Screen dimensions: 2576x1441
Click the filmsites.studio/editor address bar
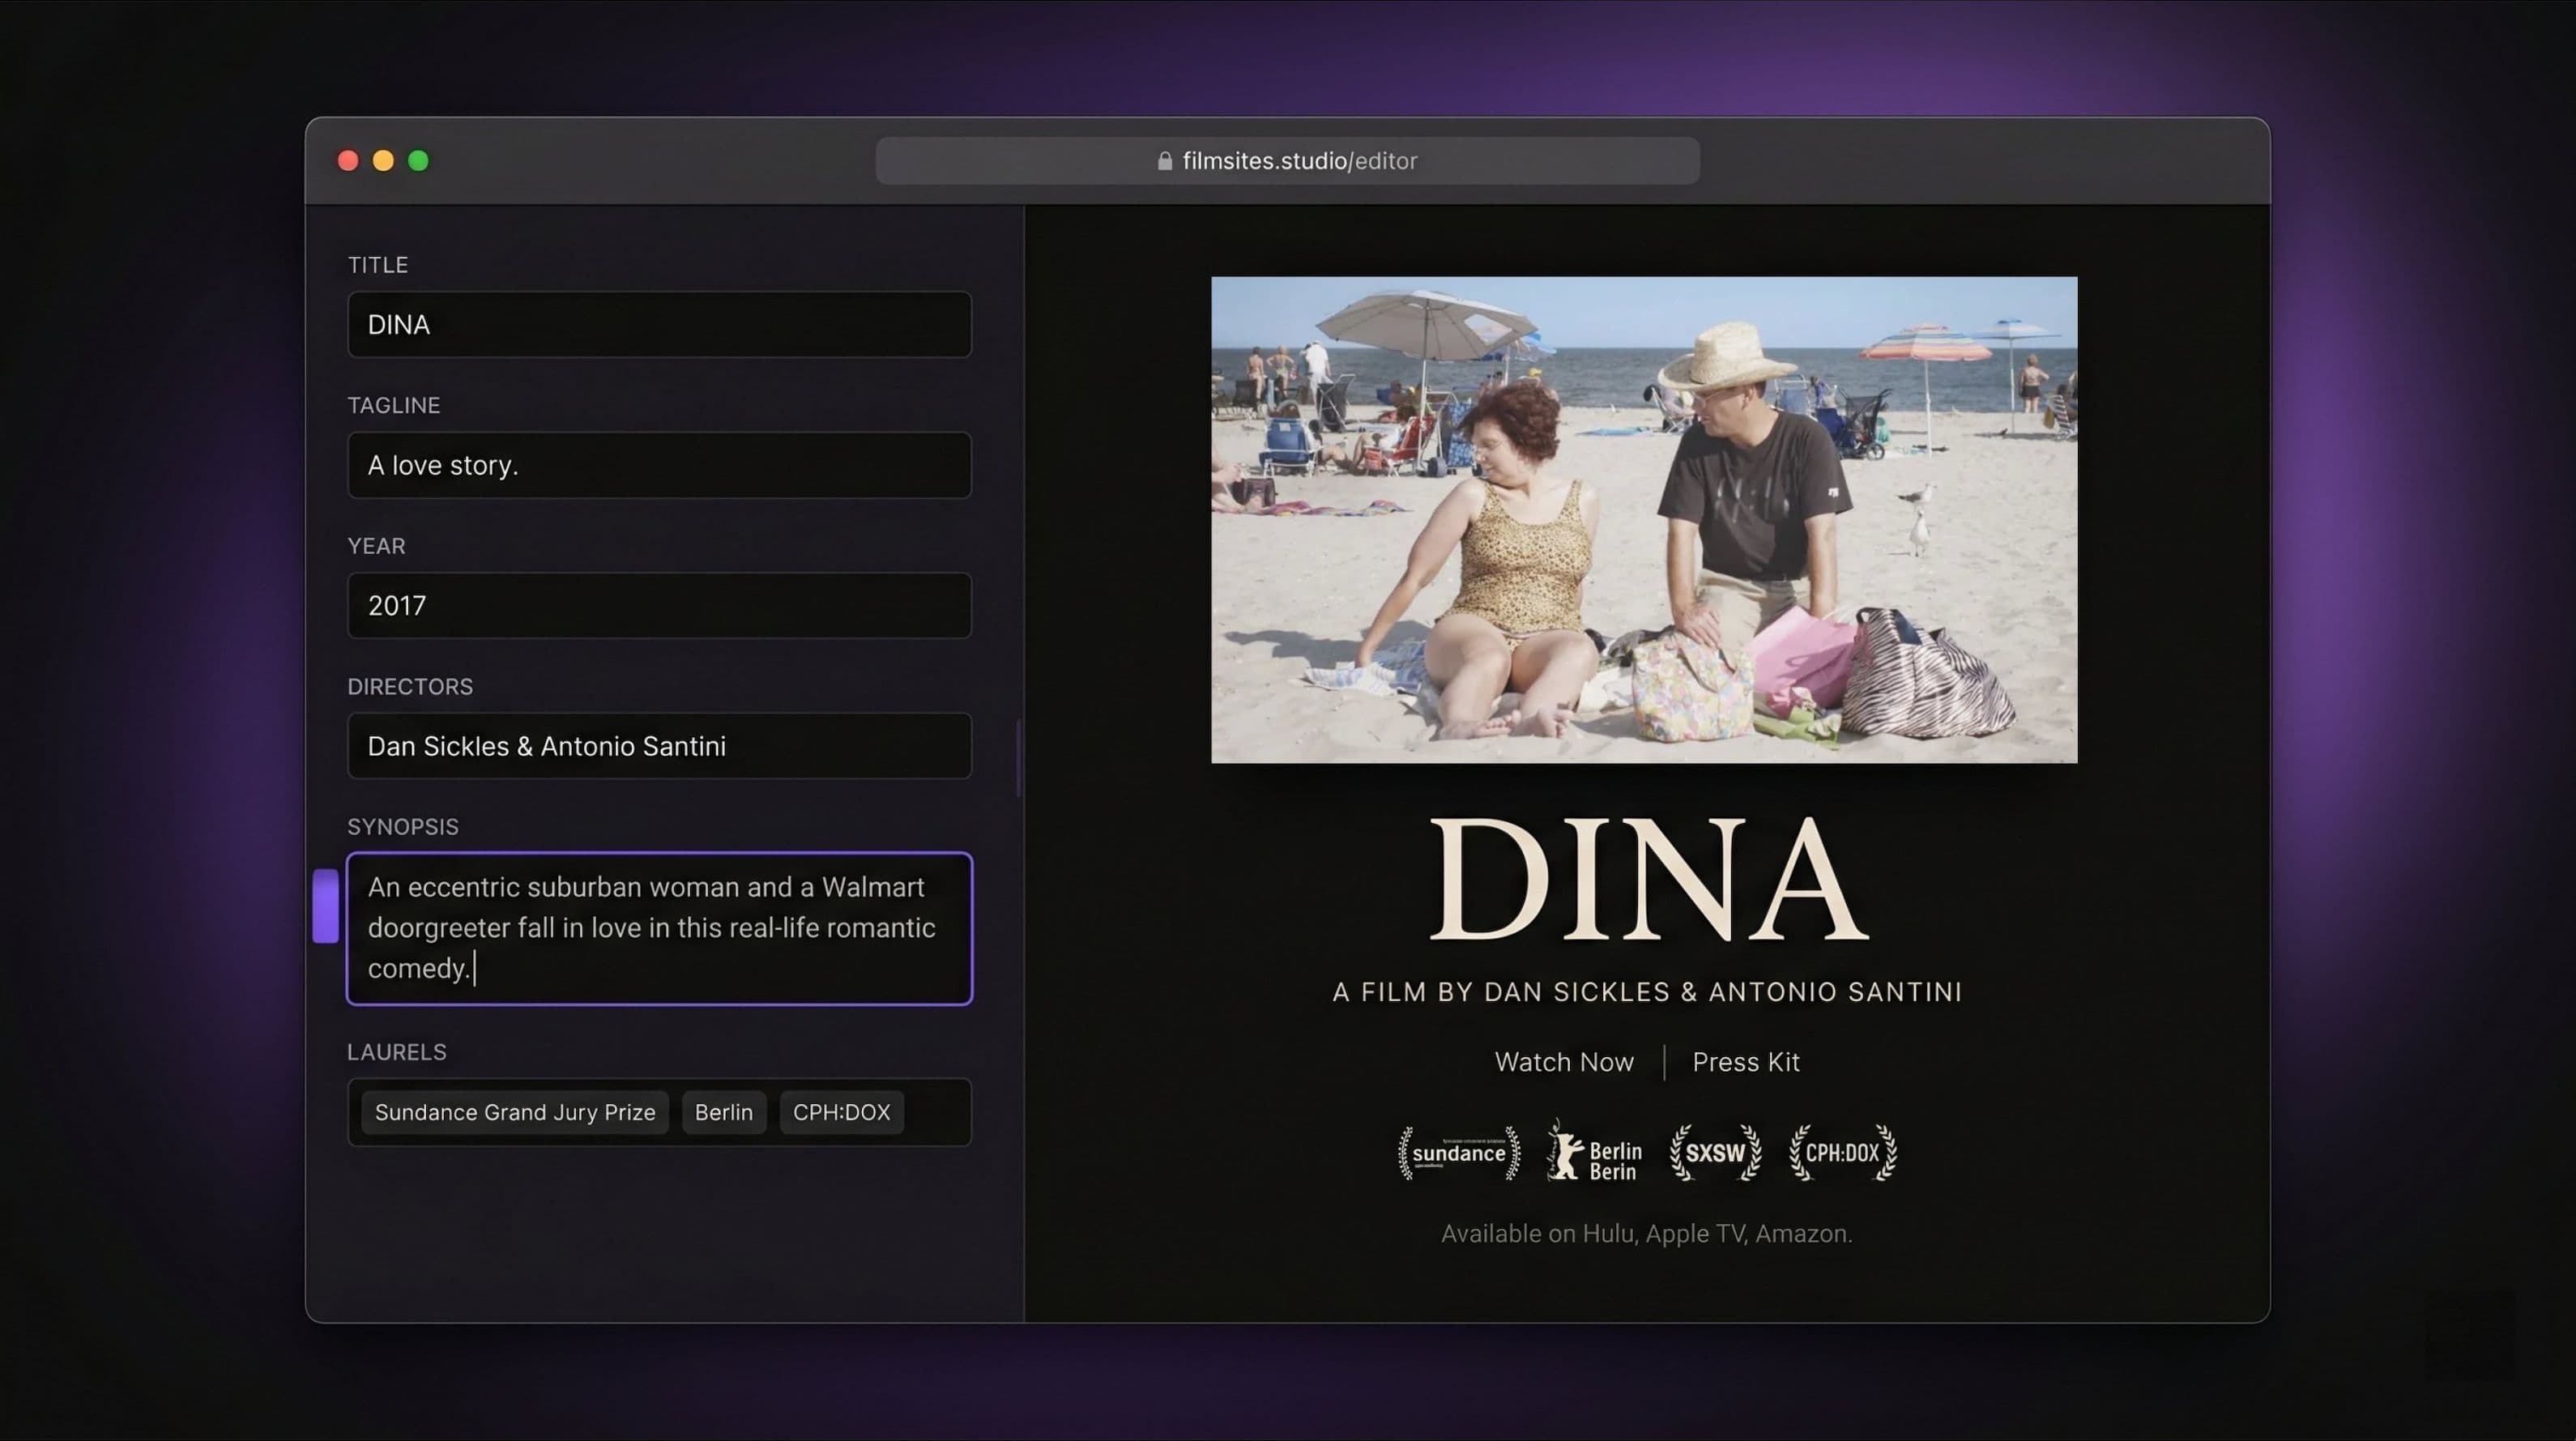1287,161
